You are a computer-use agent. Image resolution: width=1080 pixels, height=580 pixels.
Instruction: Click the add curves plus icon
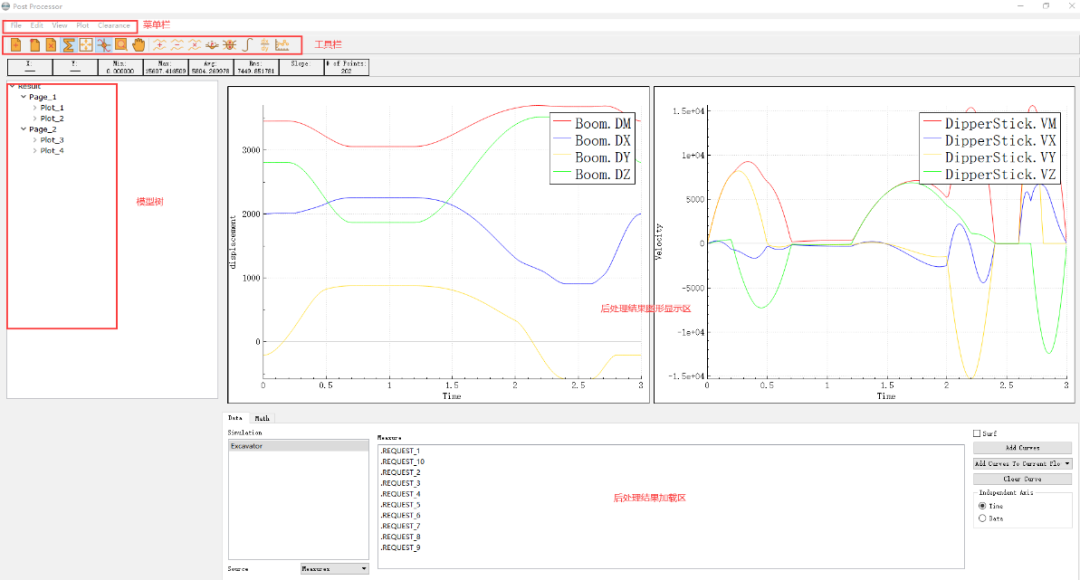point(159,45)
